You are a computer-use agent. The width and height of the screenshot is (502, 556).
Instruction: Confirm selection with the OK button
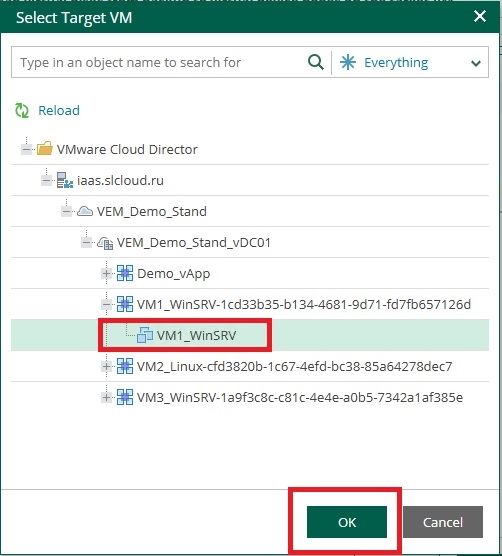[347, 522]
